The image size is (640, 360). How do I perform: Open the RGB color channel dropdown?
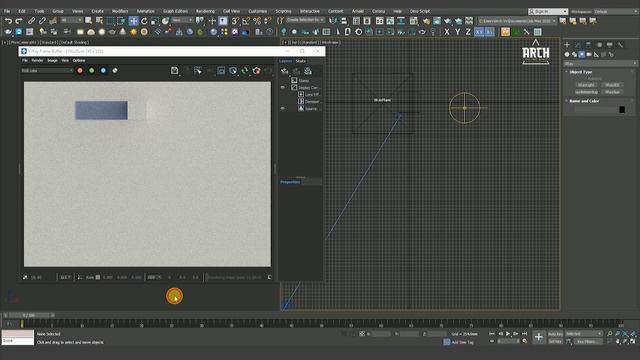pos(47,71)
